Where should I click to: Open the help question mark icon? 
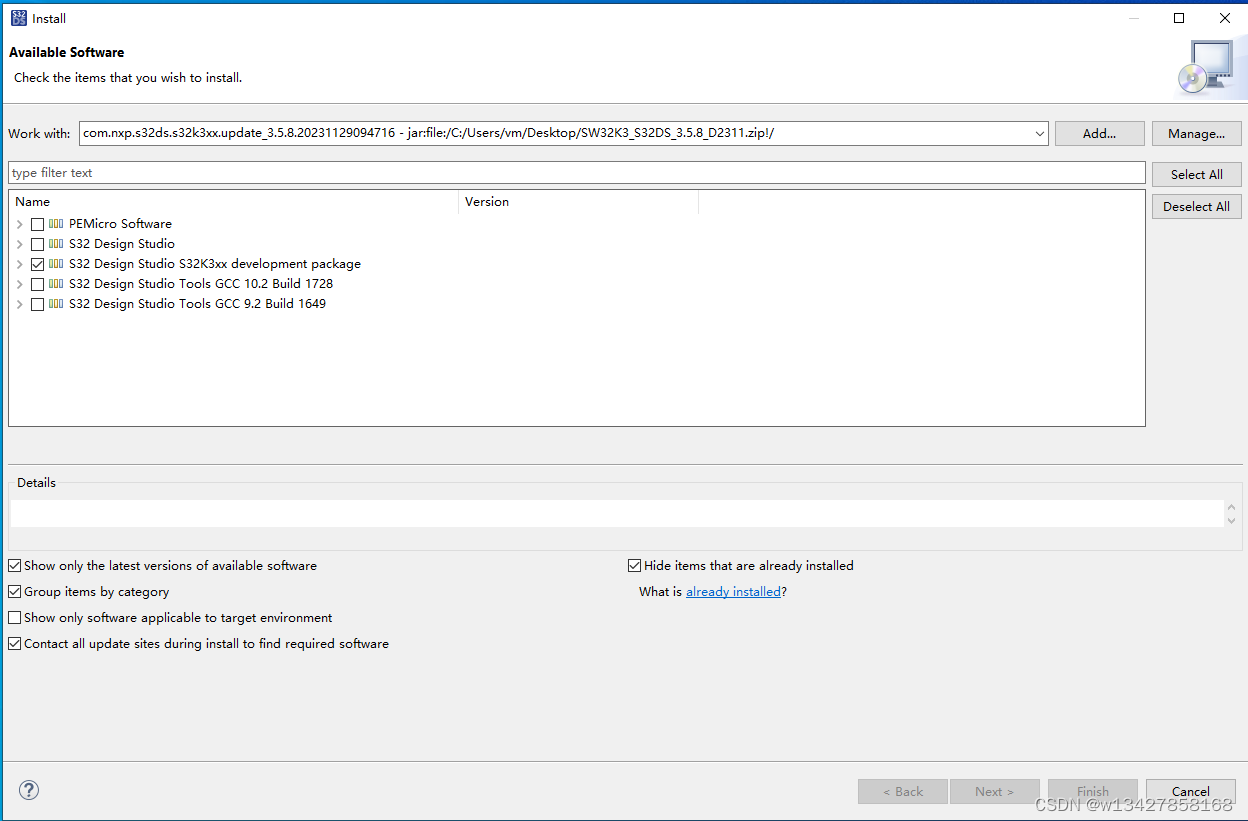tap(29, 790)
